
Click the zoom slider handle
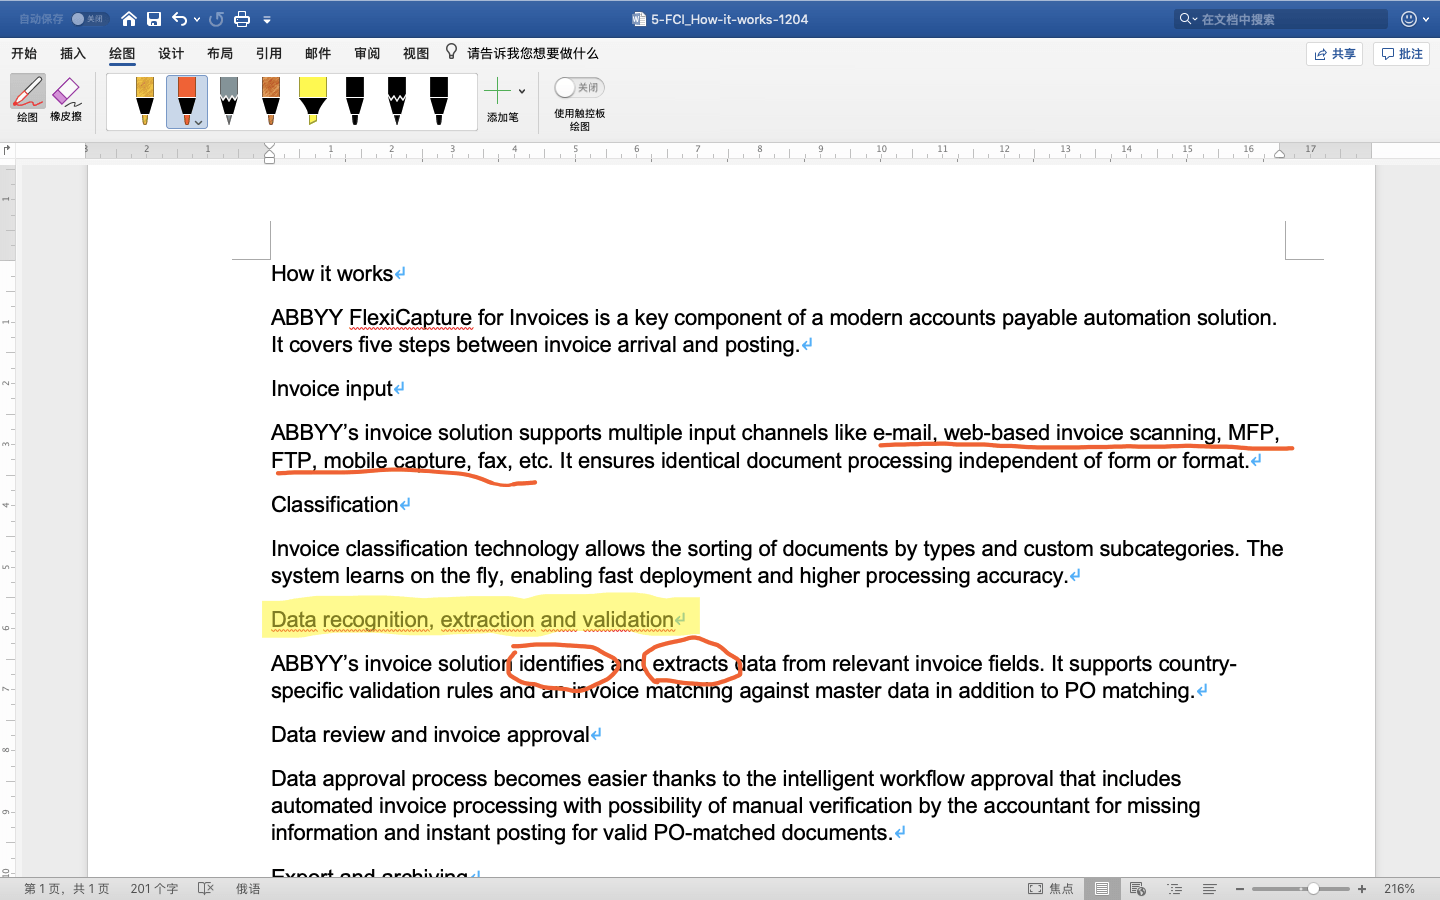[x=1313, y=889]
